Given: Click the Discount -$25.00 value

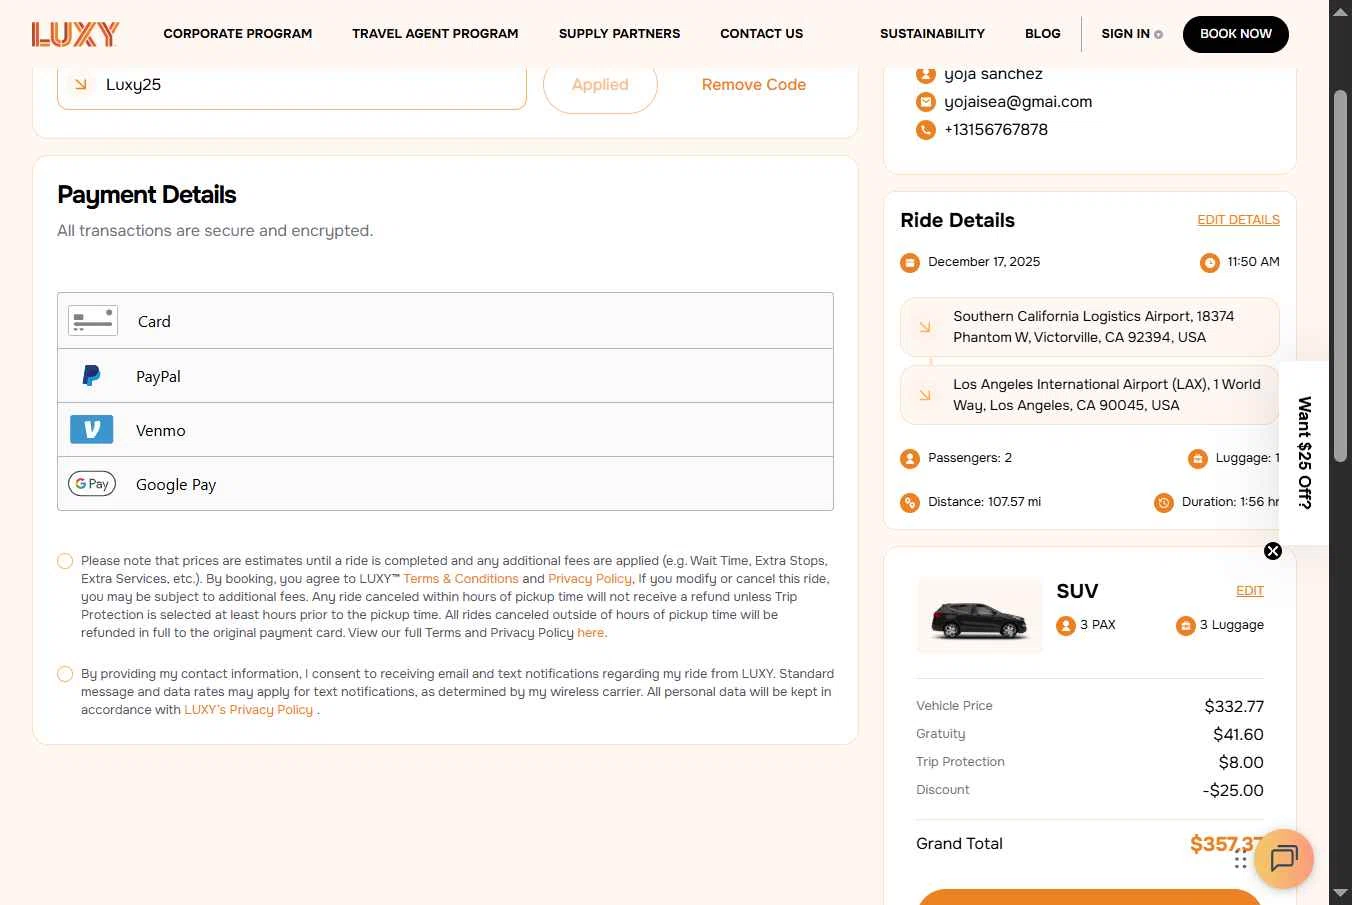Looking at the screenshot, I should tap(1233, 790).
